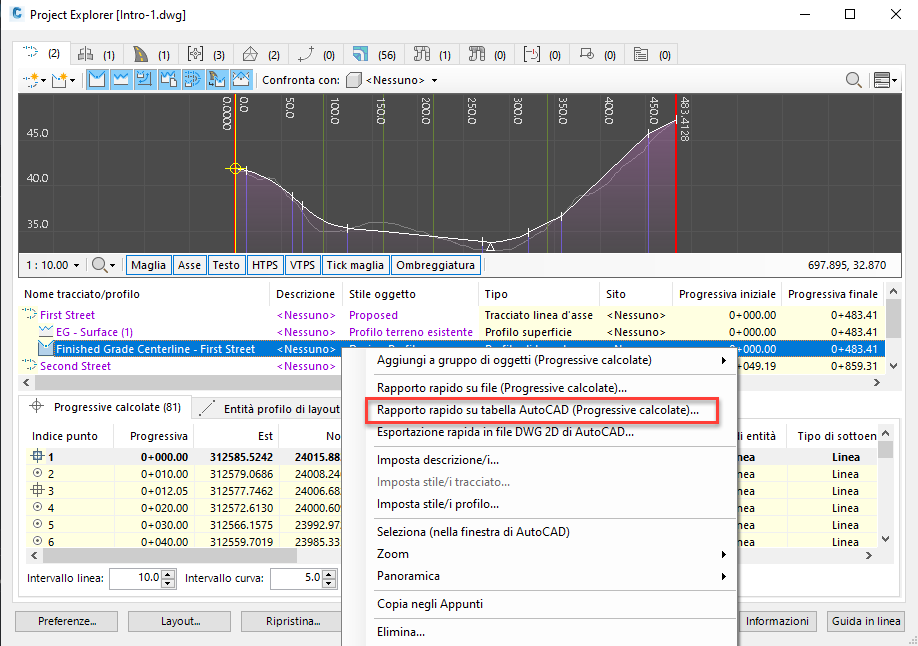The height and width of the screenshot is (646, 918).
Task: Toggle the dashed offset alignment filter button
Action: tap(193, 80)
